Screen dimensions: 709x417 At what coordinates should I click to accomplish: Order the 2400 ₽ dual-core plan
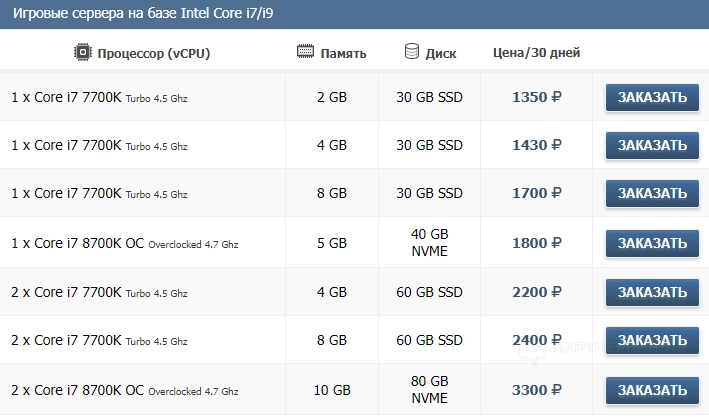point(652,340)
